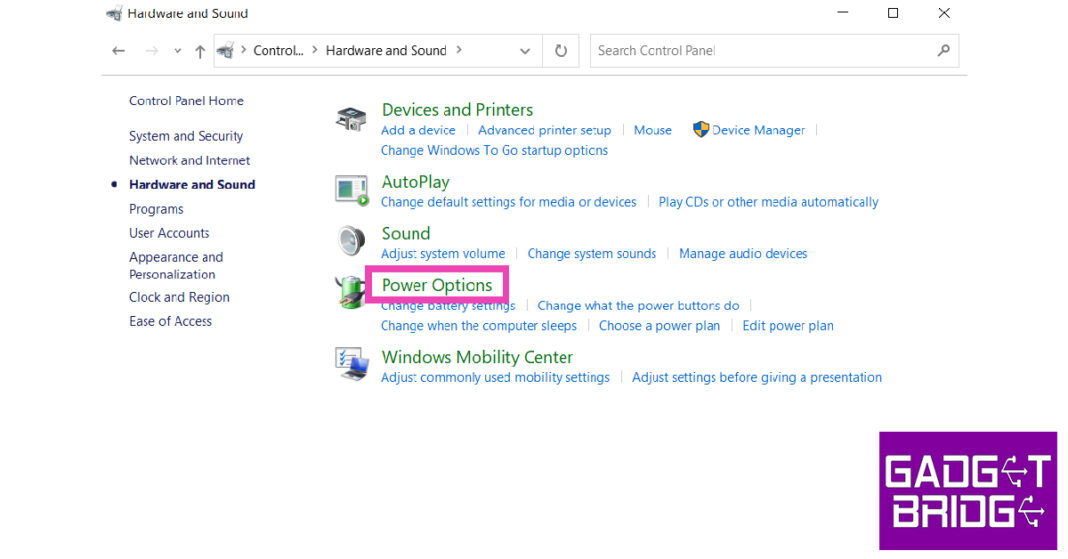Viewport: 1068px width, 559px height.
Task: Click the Devices and Printers icon
Action: [x=351, y=119]
